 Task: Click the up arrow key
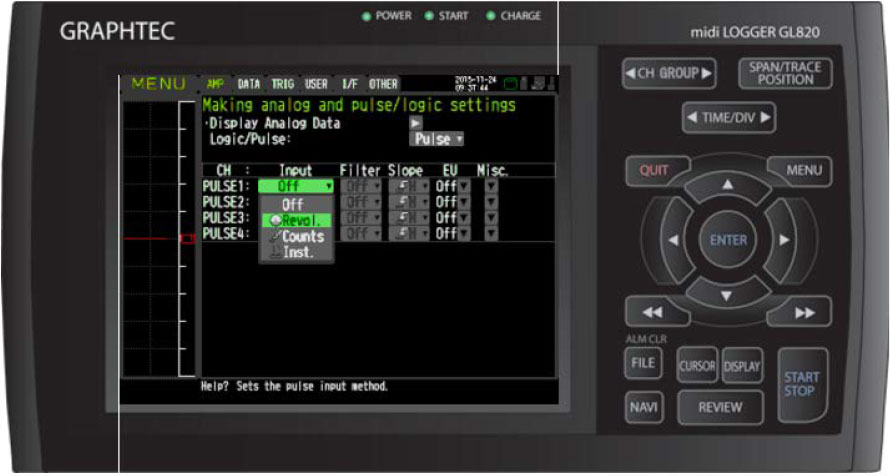[x=728, y=186]
